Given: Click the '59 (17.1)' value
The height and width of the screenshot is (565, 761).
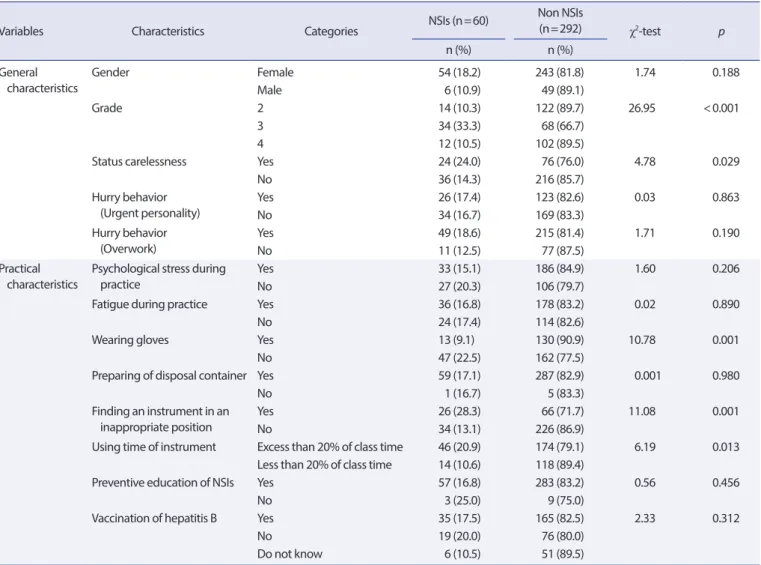Looking at the screenshot, I should coord(459,376).
